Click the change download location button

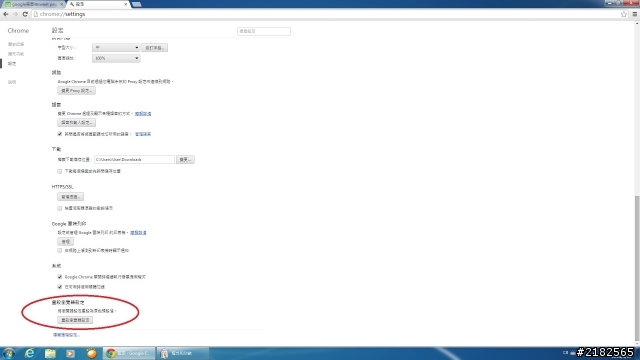pos(185,160)
